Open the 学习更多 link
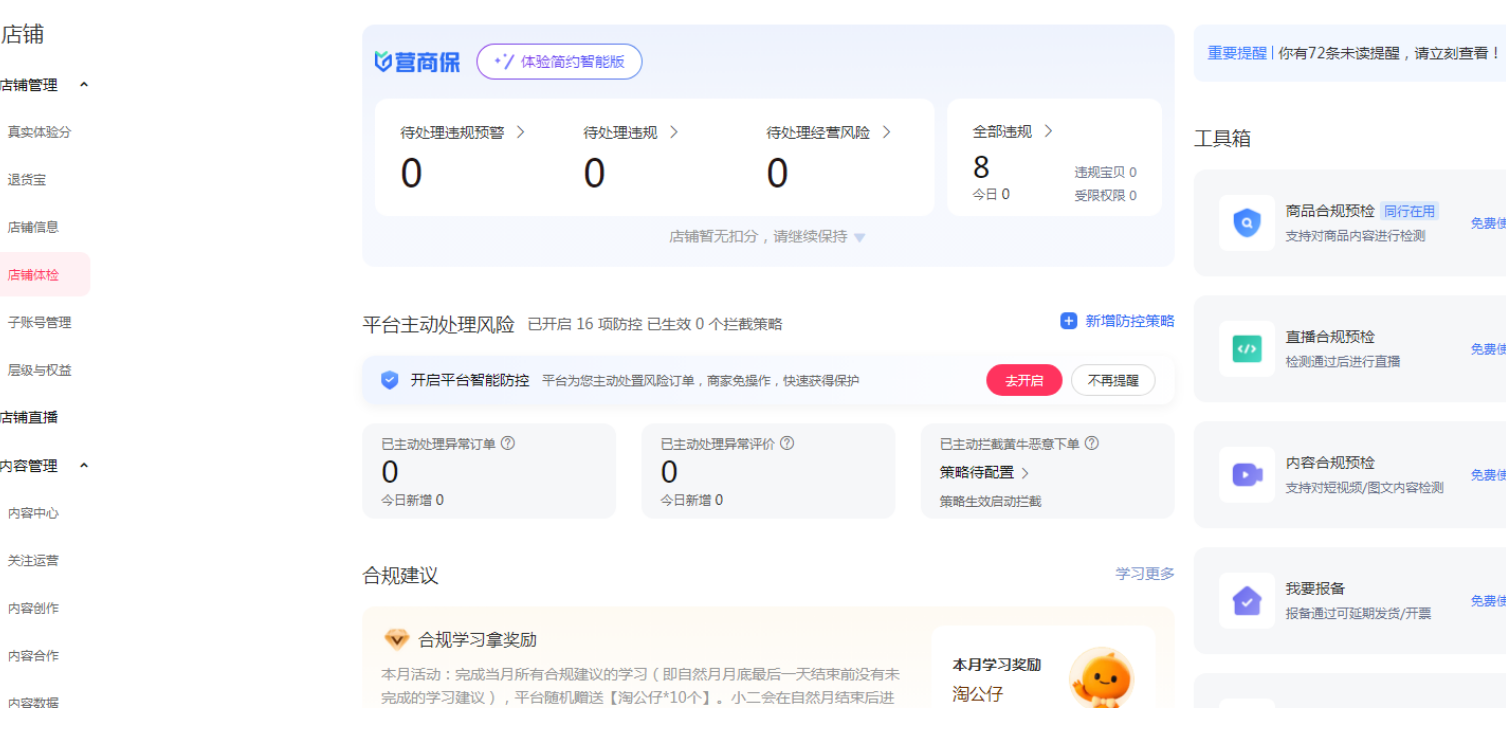Image resolution: width=1506 pixels, height=753 pixels. point(1144,574)
